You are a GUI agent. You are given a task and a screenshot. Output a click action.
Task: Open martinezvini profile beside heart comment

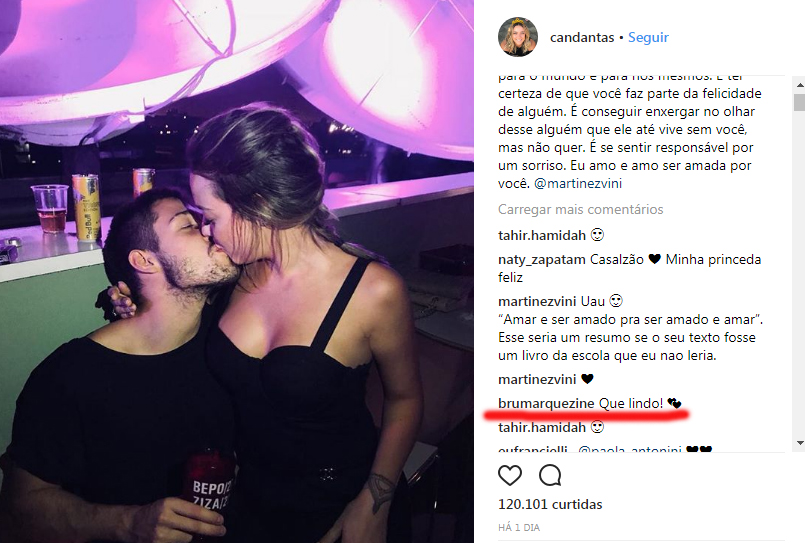[537, 380]
